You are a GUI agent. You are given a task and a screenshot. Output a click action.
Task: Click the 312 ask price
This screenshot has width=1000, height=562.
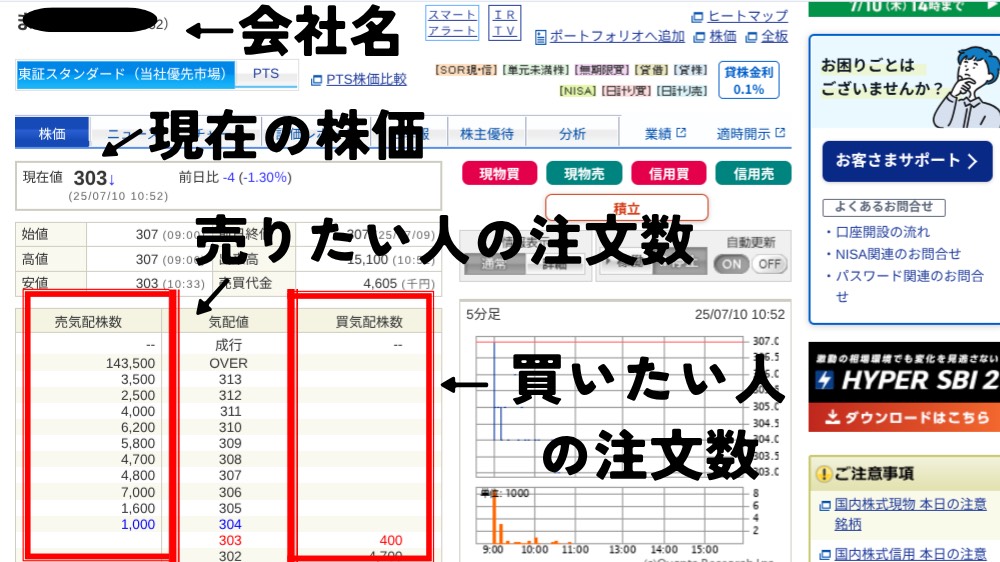pos(230,396)
